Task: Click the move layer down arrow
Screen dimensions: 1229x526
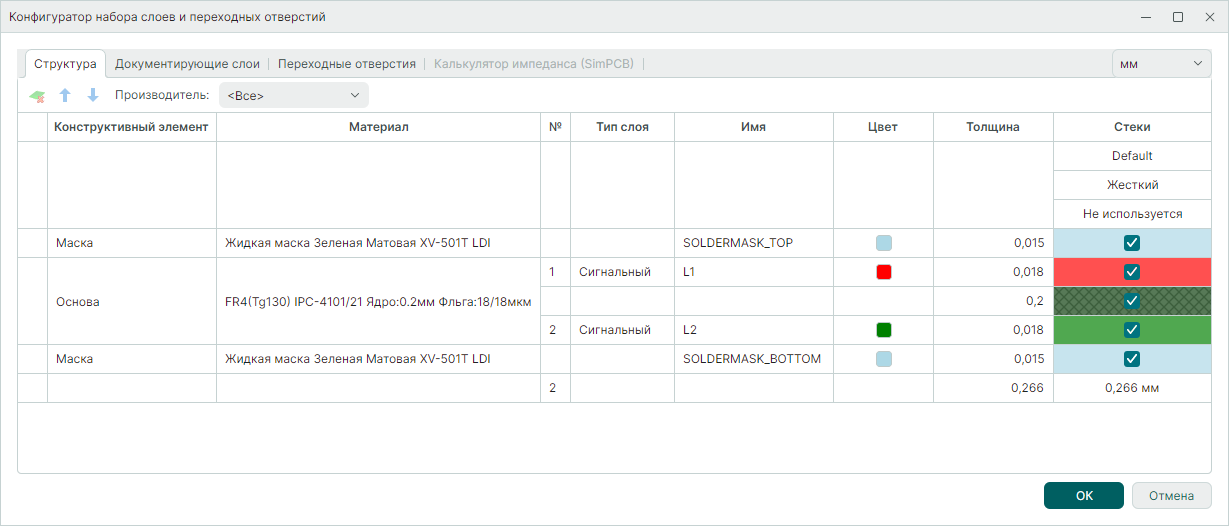Action: (93, 96)
